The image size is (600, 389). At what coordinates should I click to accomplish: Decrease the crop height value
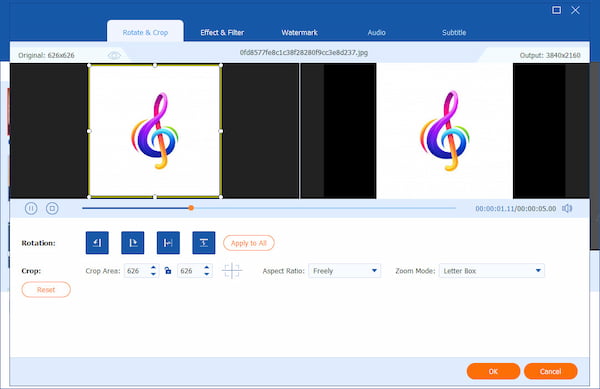point(207,274)
